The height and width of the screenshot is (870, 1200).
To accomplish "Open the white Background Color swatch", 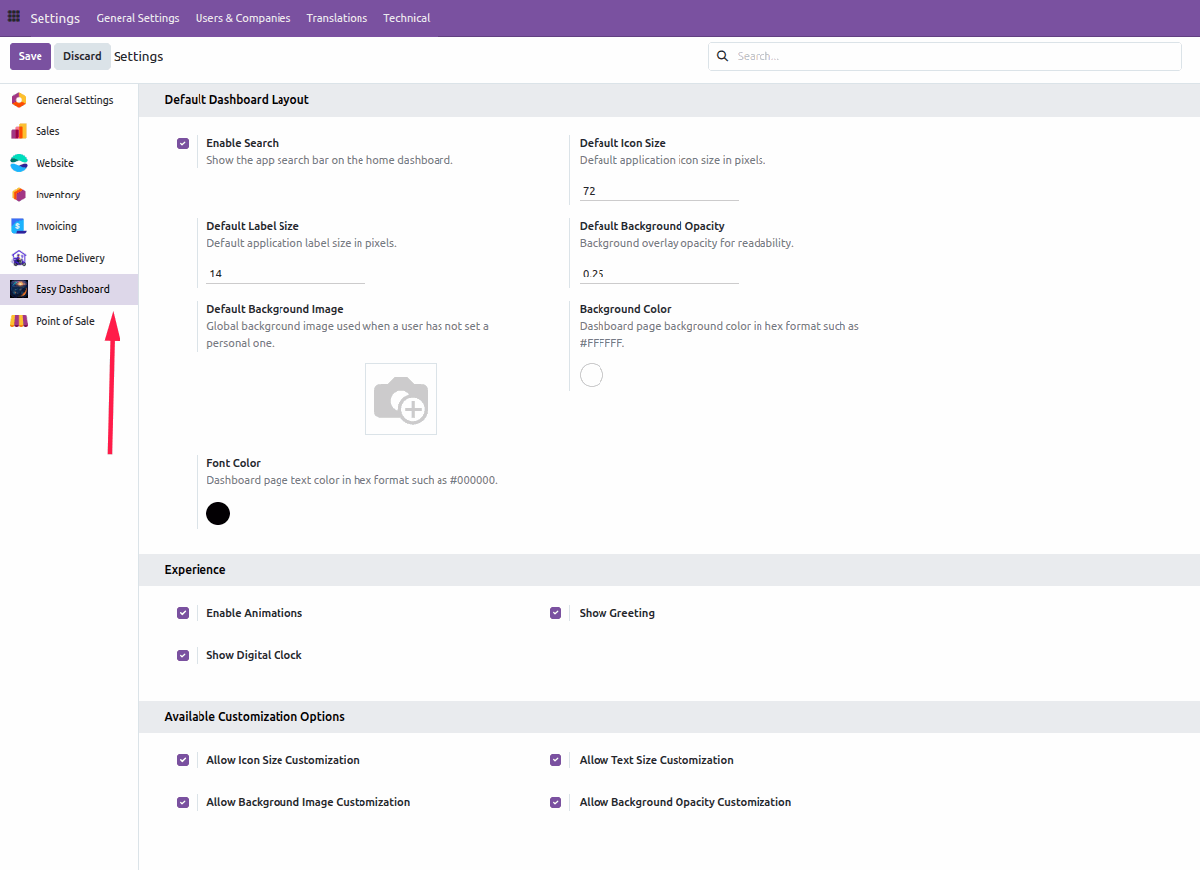I will 592,375.
